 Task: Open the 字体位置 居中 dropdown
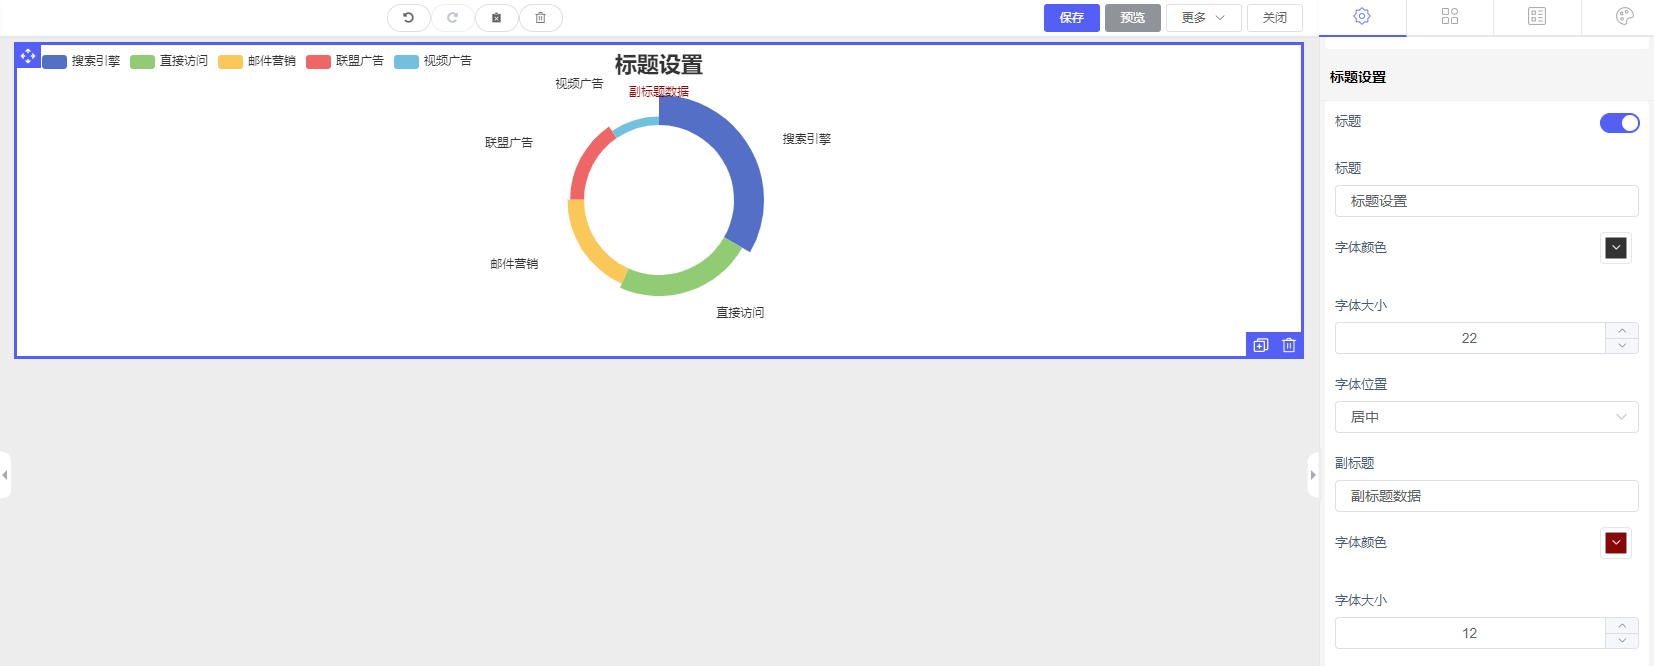[1486, 417]
